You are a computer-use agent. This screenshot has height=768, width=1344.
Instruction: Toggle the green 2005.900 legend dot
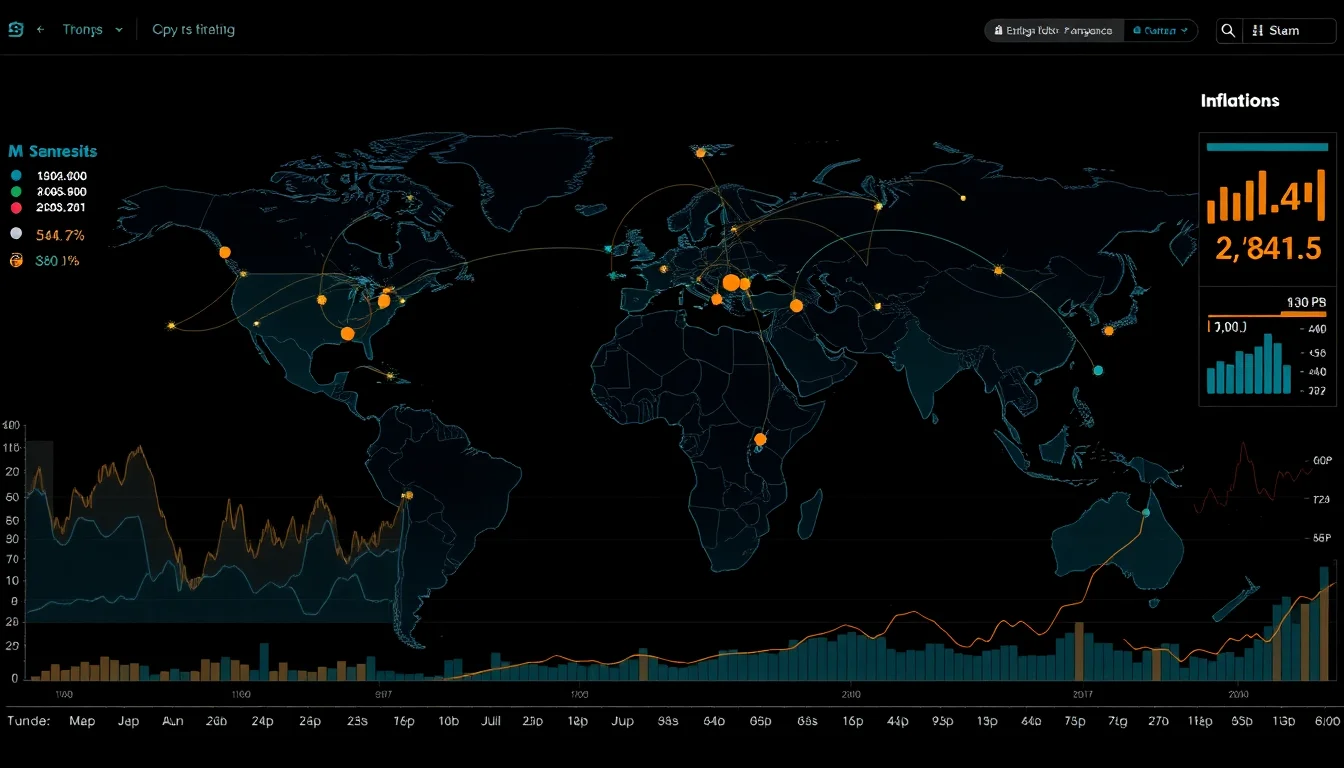click(14, 191)
